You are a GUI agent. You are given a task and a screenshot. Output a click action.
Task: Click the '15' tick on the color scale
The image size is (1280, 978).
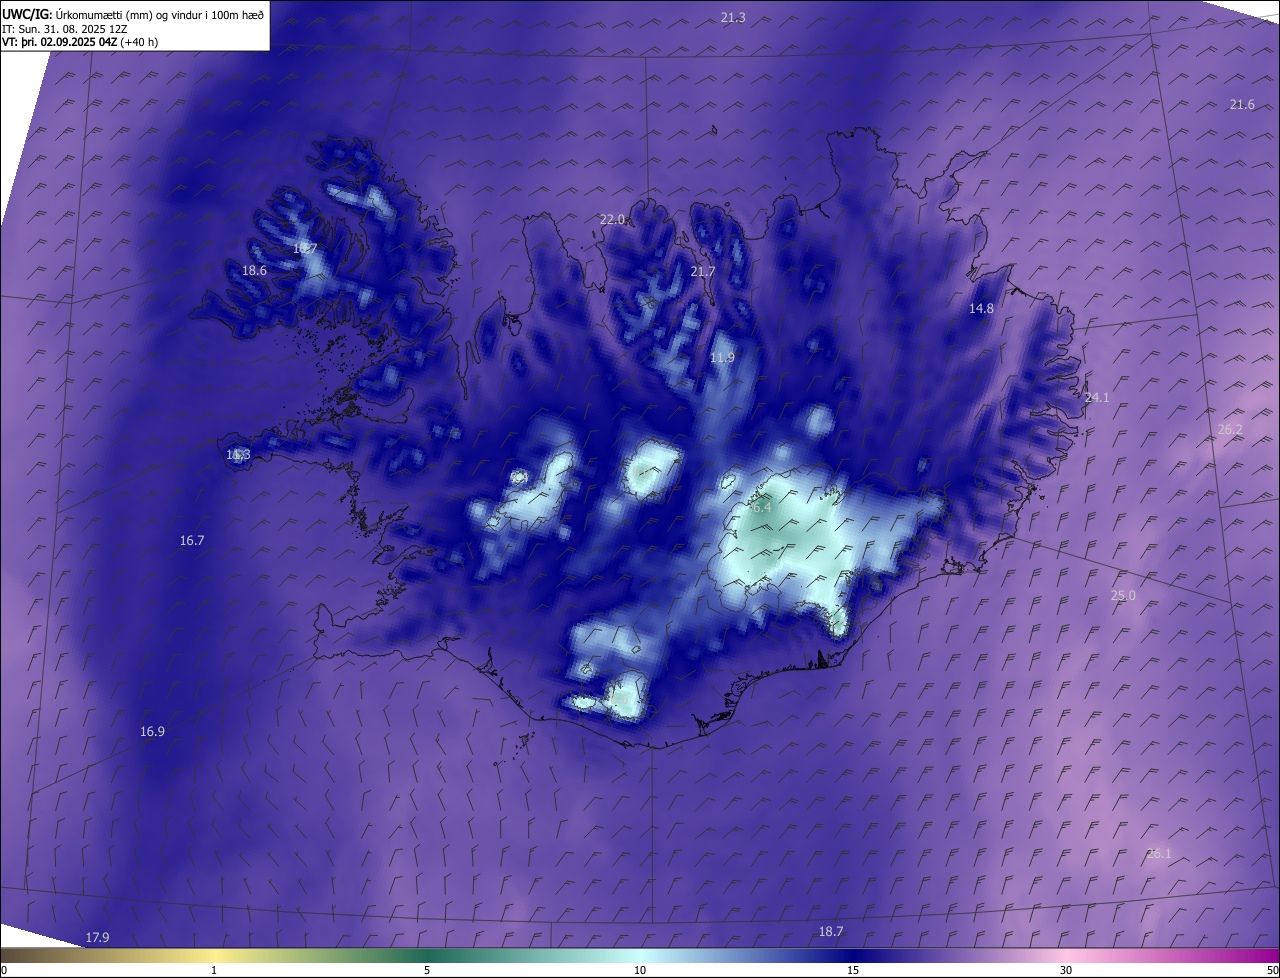(x=853, y=971)
